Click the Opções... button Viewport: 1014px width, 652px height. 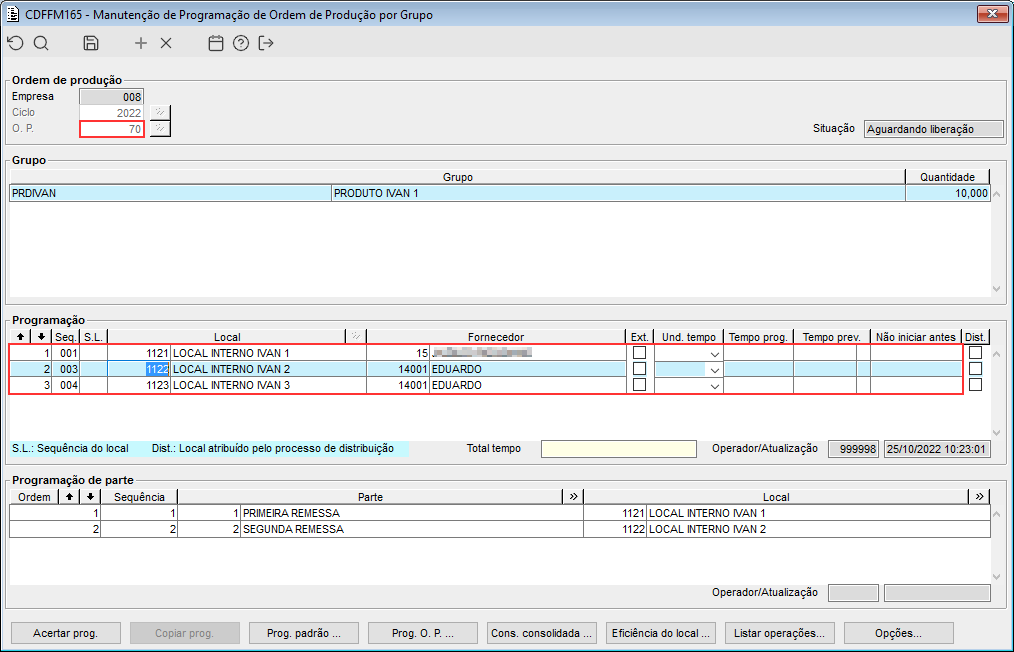(x=899, y=633)
